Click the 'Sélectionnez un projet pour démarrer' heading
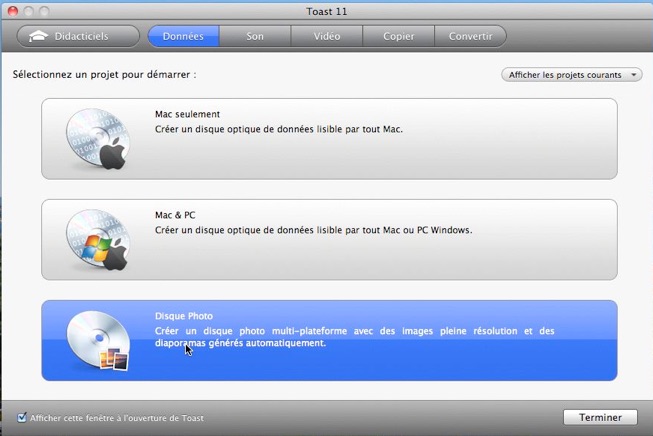This screenshot has height=436, width=653. [104, 75]
